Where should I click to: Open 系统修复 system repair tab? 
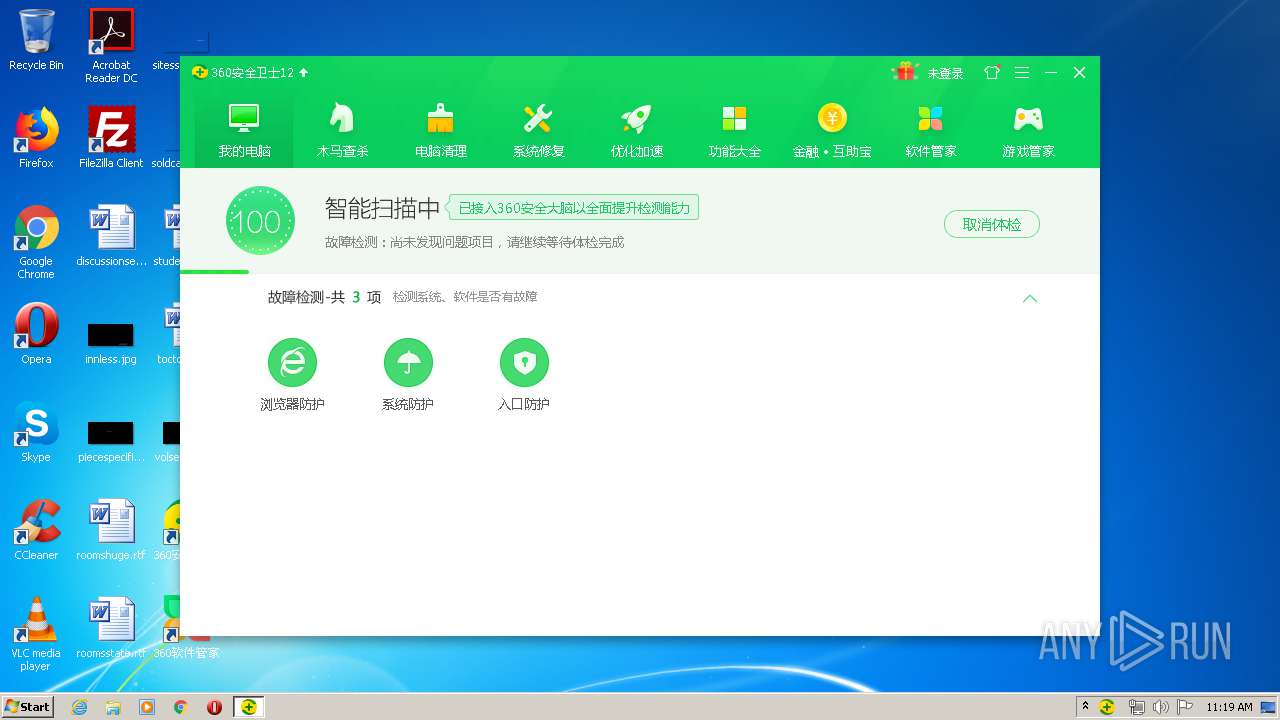point(538,130)
